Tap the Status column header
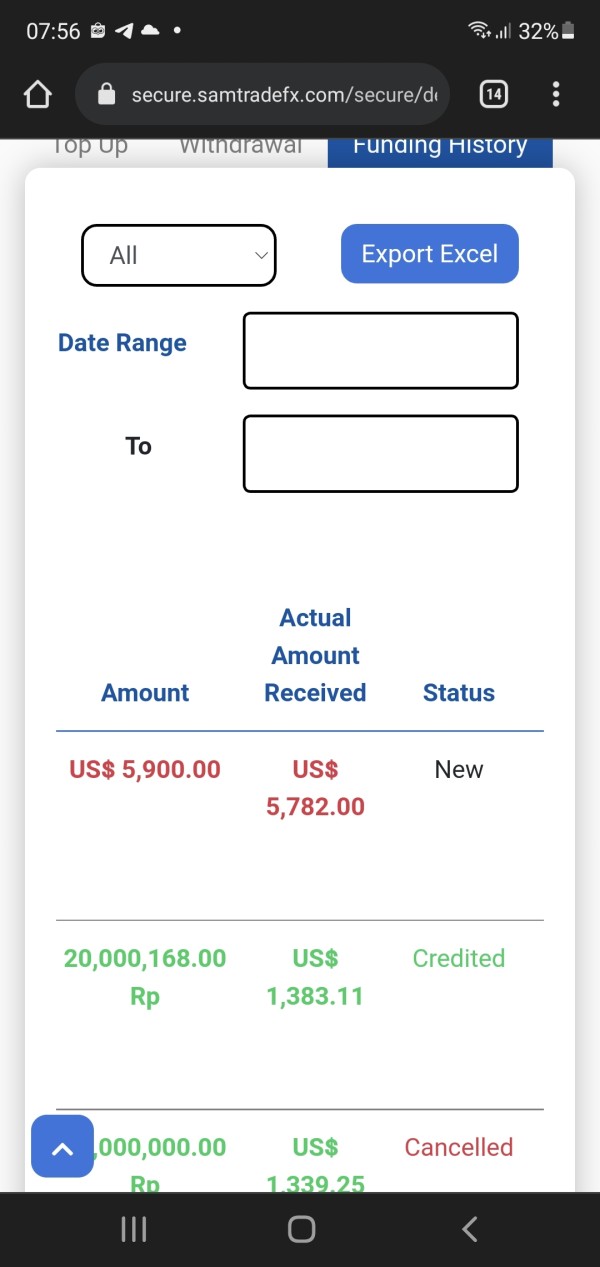600x1267 pixels. (458, 693)
